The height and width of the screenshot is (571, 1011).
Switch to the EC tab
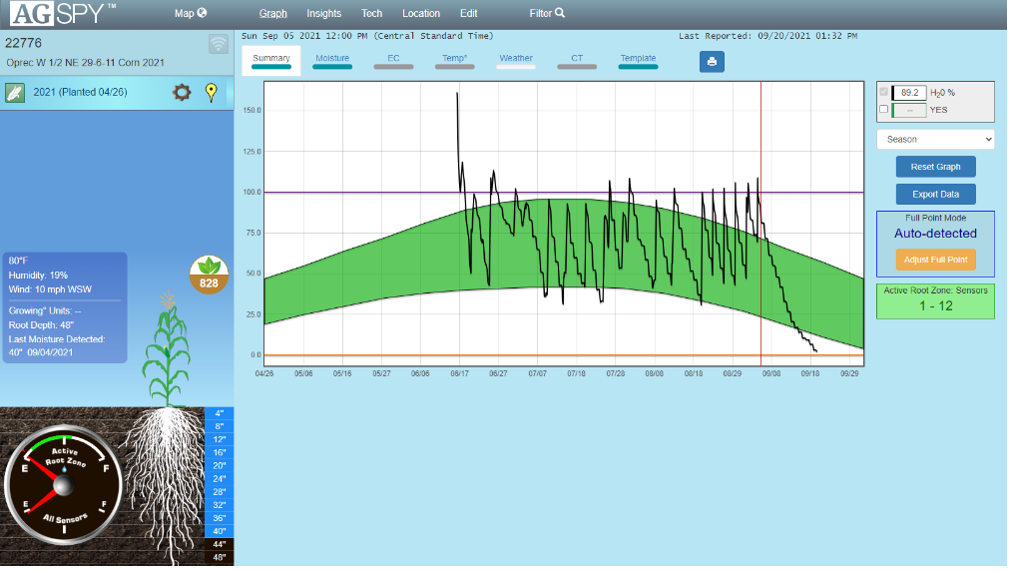coord(395,61)
